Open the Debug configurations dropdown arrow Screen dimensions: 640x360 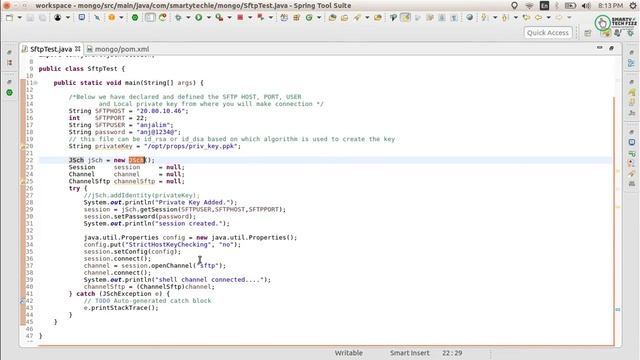coord(188,18)
